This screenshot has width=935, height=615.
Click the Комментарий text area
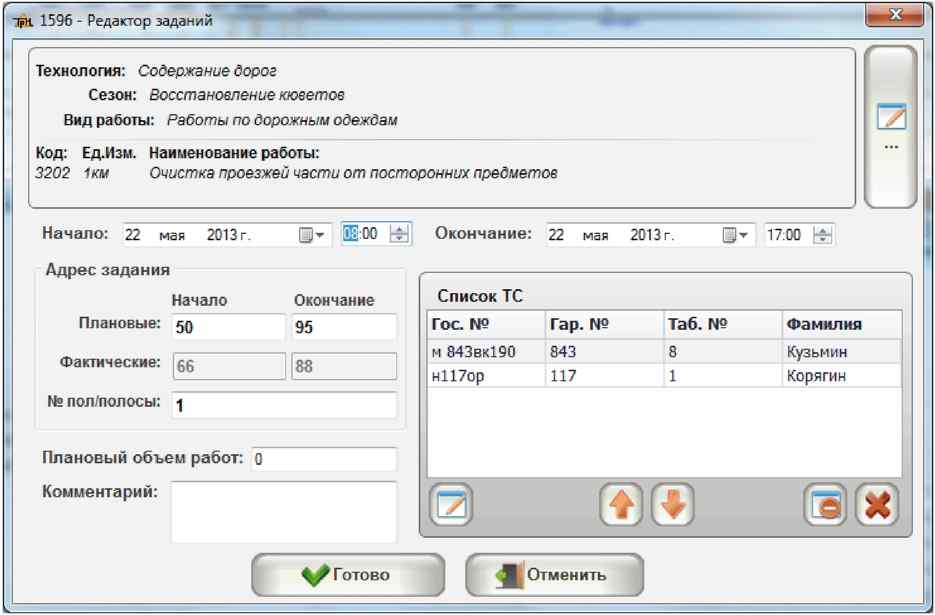(x=284, y=512)
